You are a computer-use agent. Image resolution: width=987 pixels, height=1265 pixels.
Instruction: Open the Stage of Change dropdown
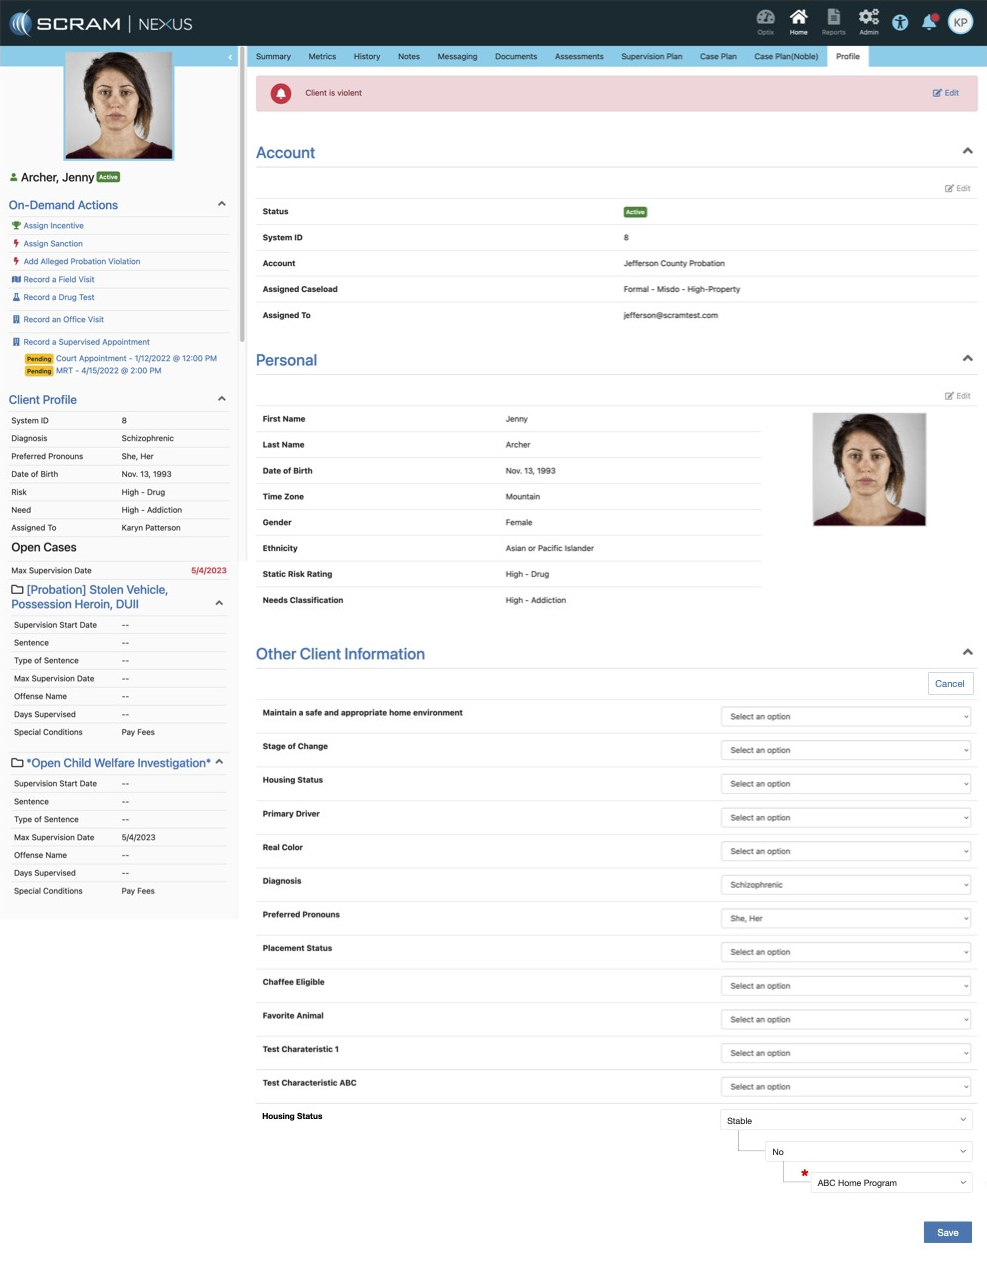click(846, 750)
